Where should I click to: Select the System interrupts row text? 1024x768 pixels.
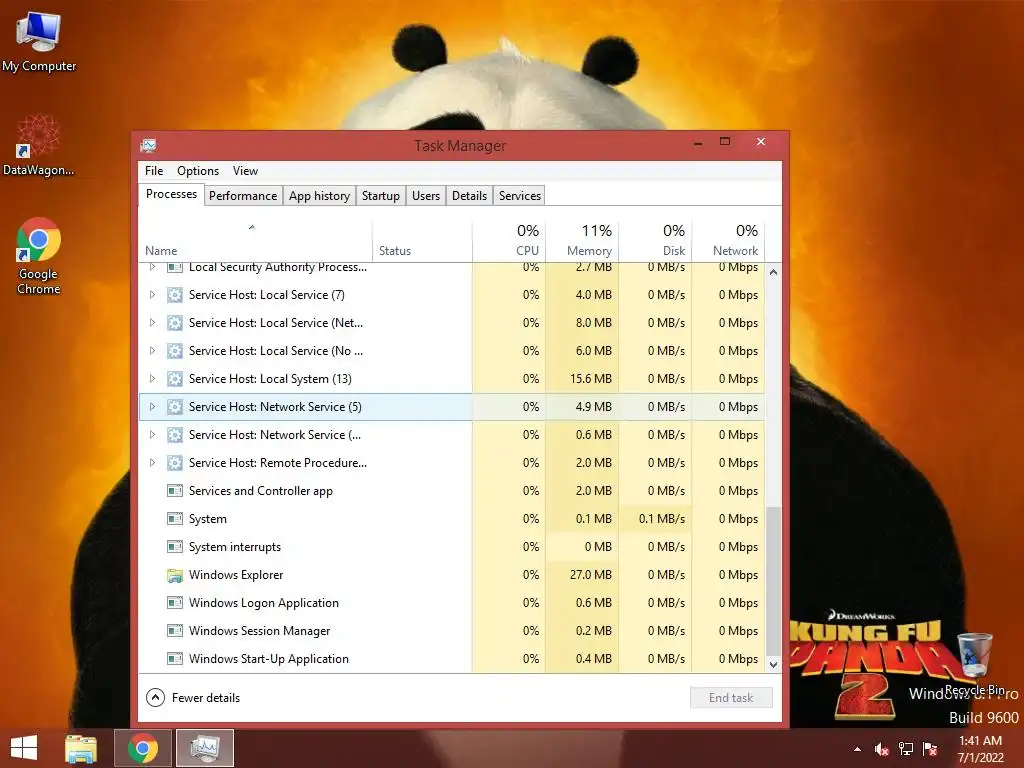pyautogui.click(x=234, y=547)
